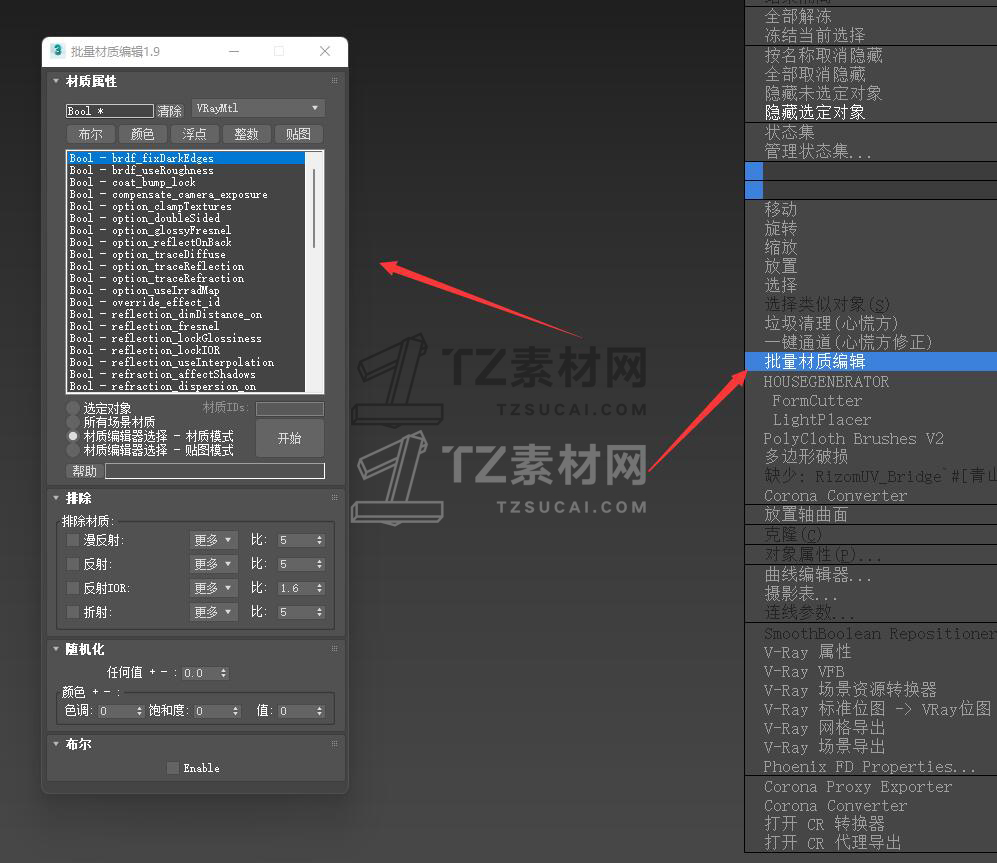
Task: Click the Bool * filter input field
Action: (109, 111)
